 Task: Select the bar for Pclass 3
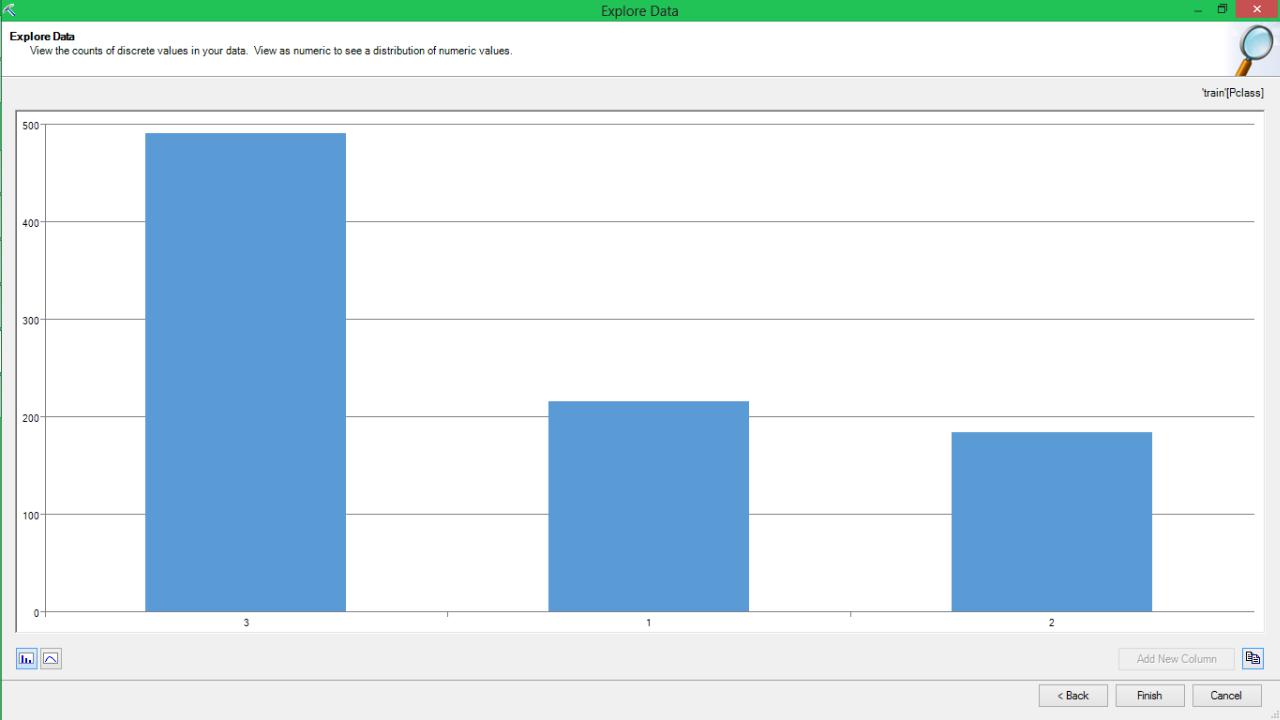tap(246, 372)
